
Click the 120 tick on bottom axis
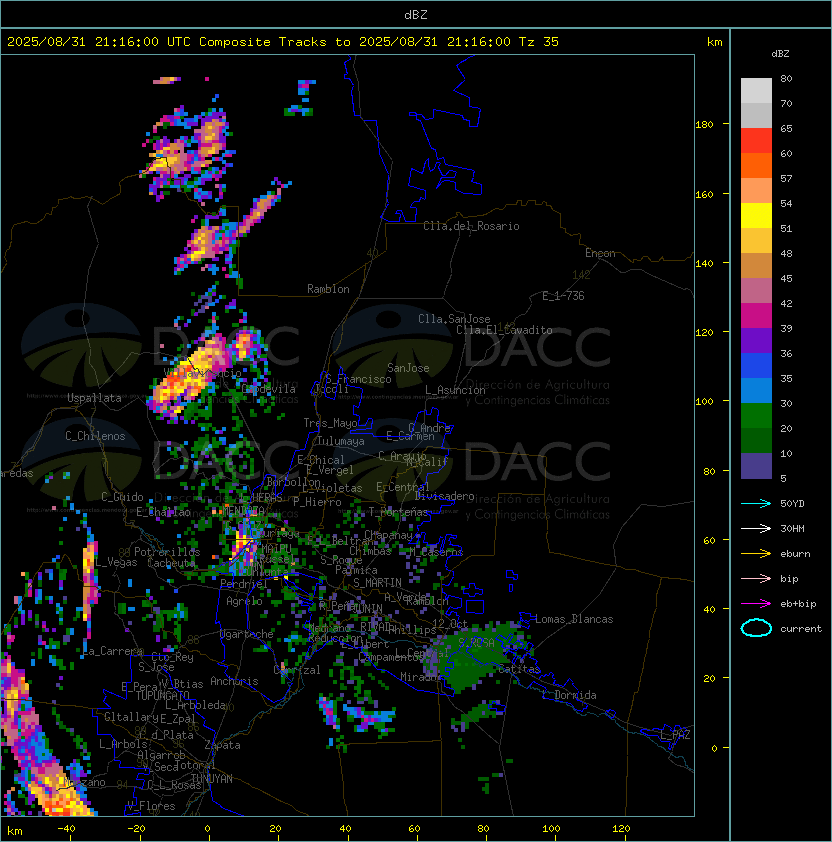pos(621,829)
